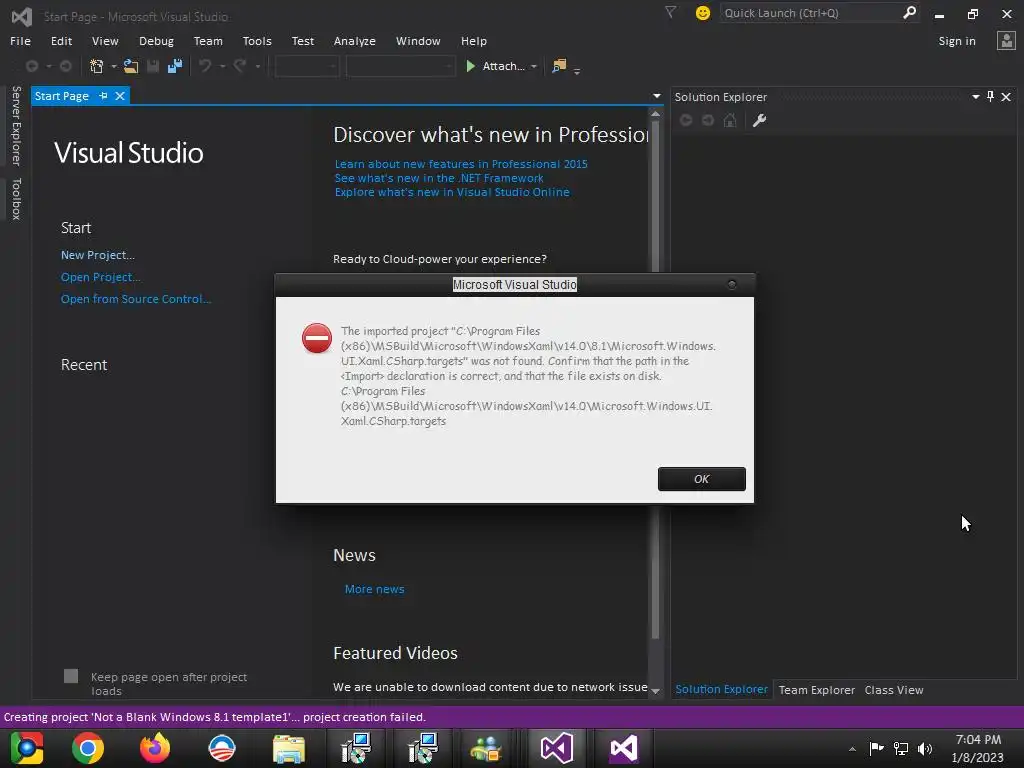Click the Navigate Backward toolbar icon
Screen dimensions: 1024x768
click(31, 66)
